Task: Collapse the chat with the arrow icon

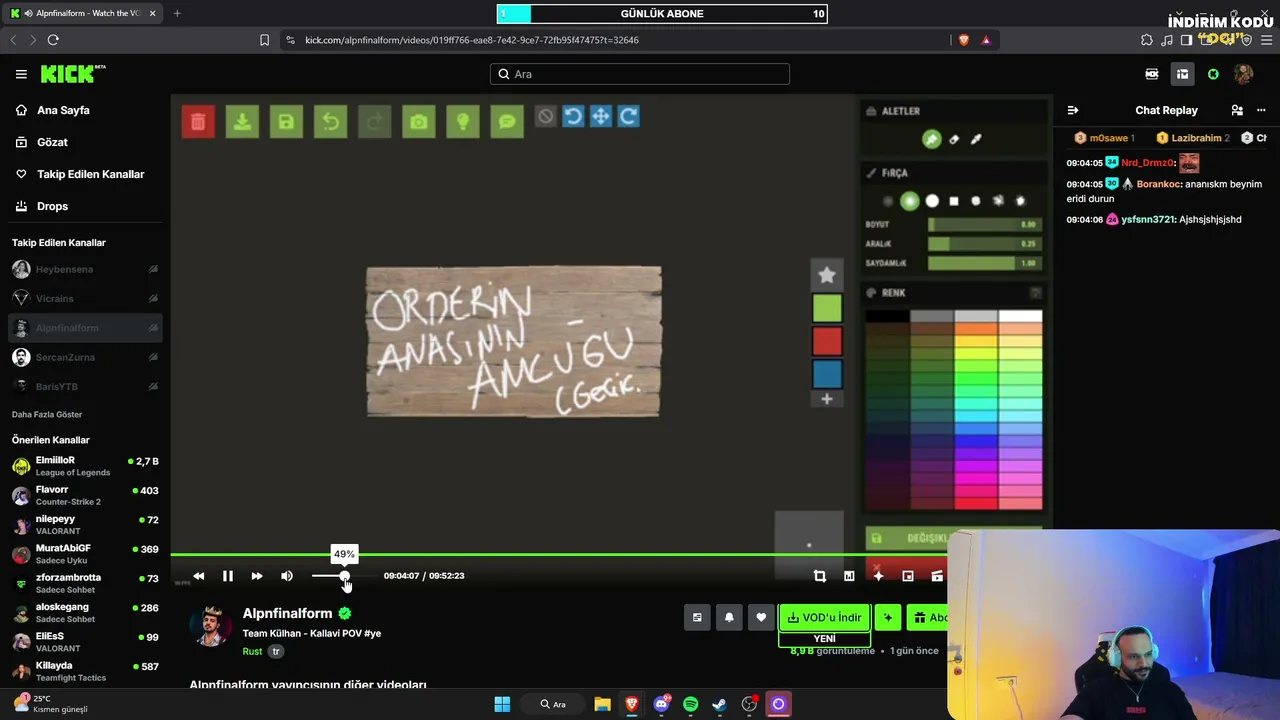Action: [x=1073, y=110]
